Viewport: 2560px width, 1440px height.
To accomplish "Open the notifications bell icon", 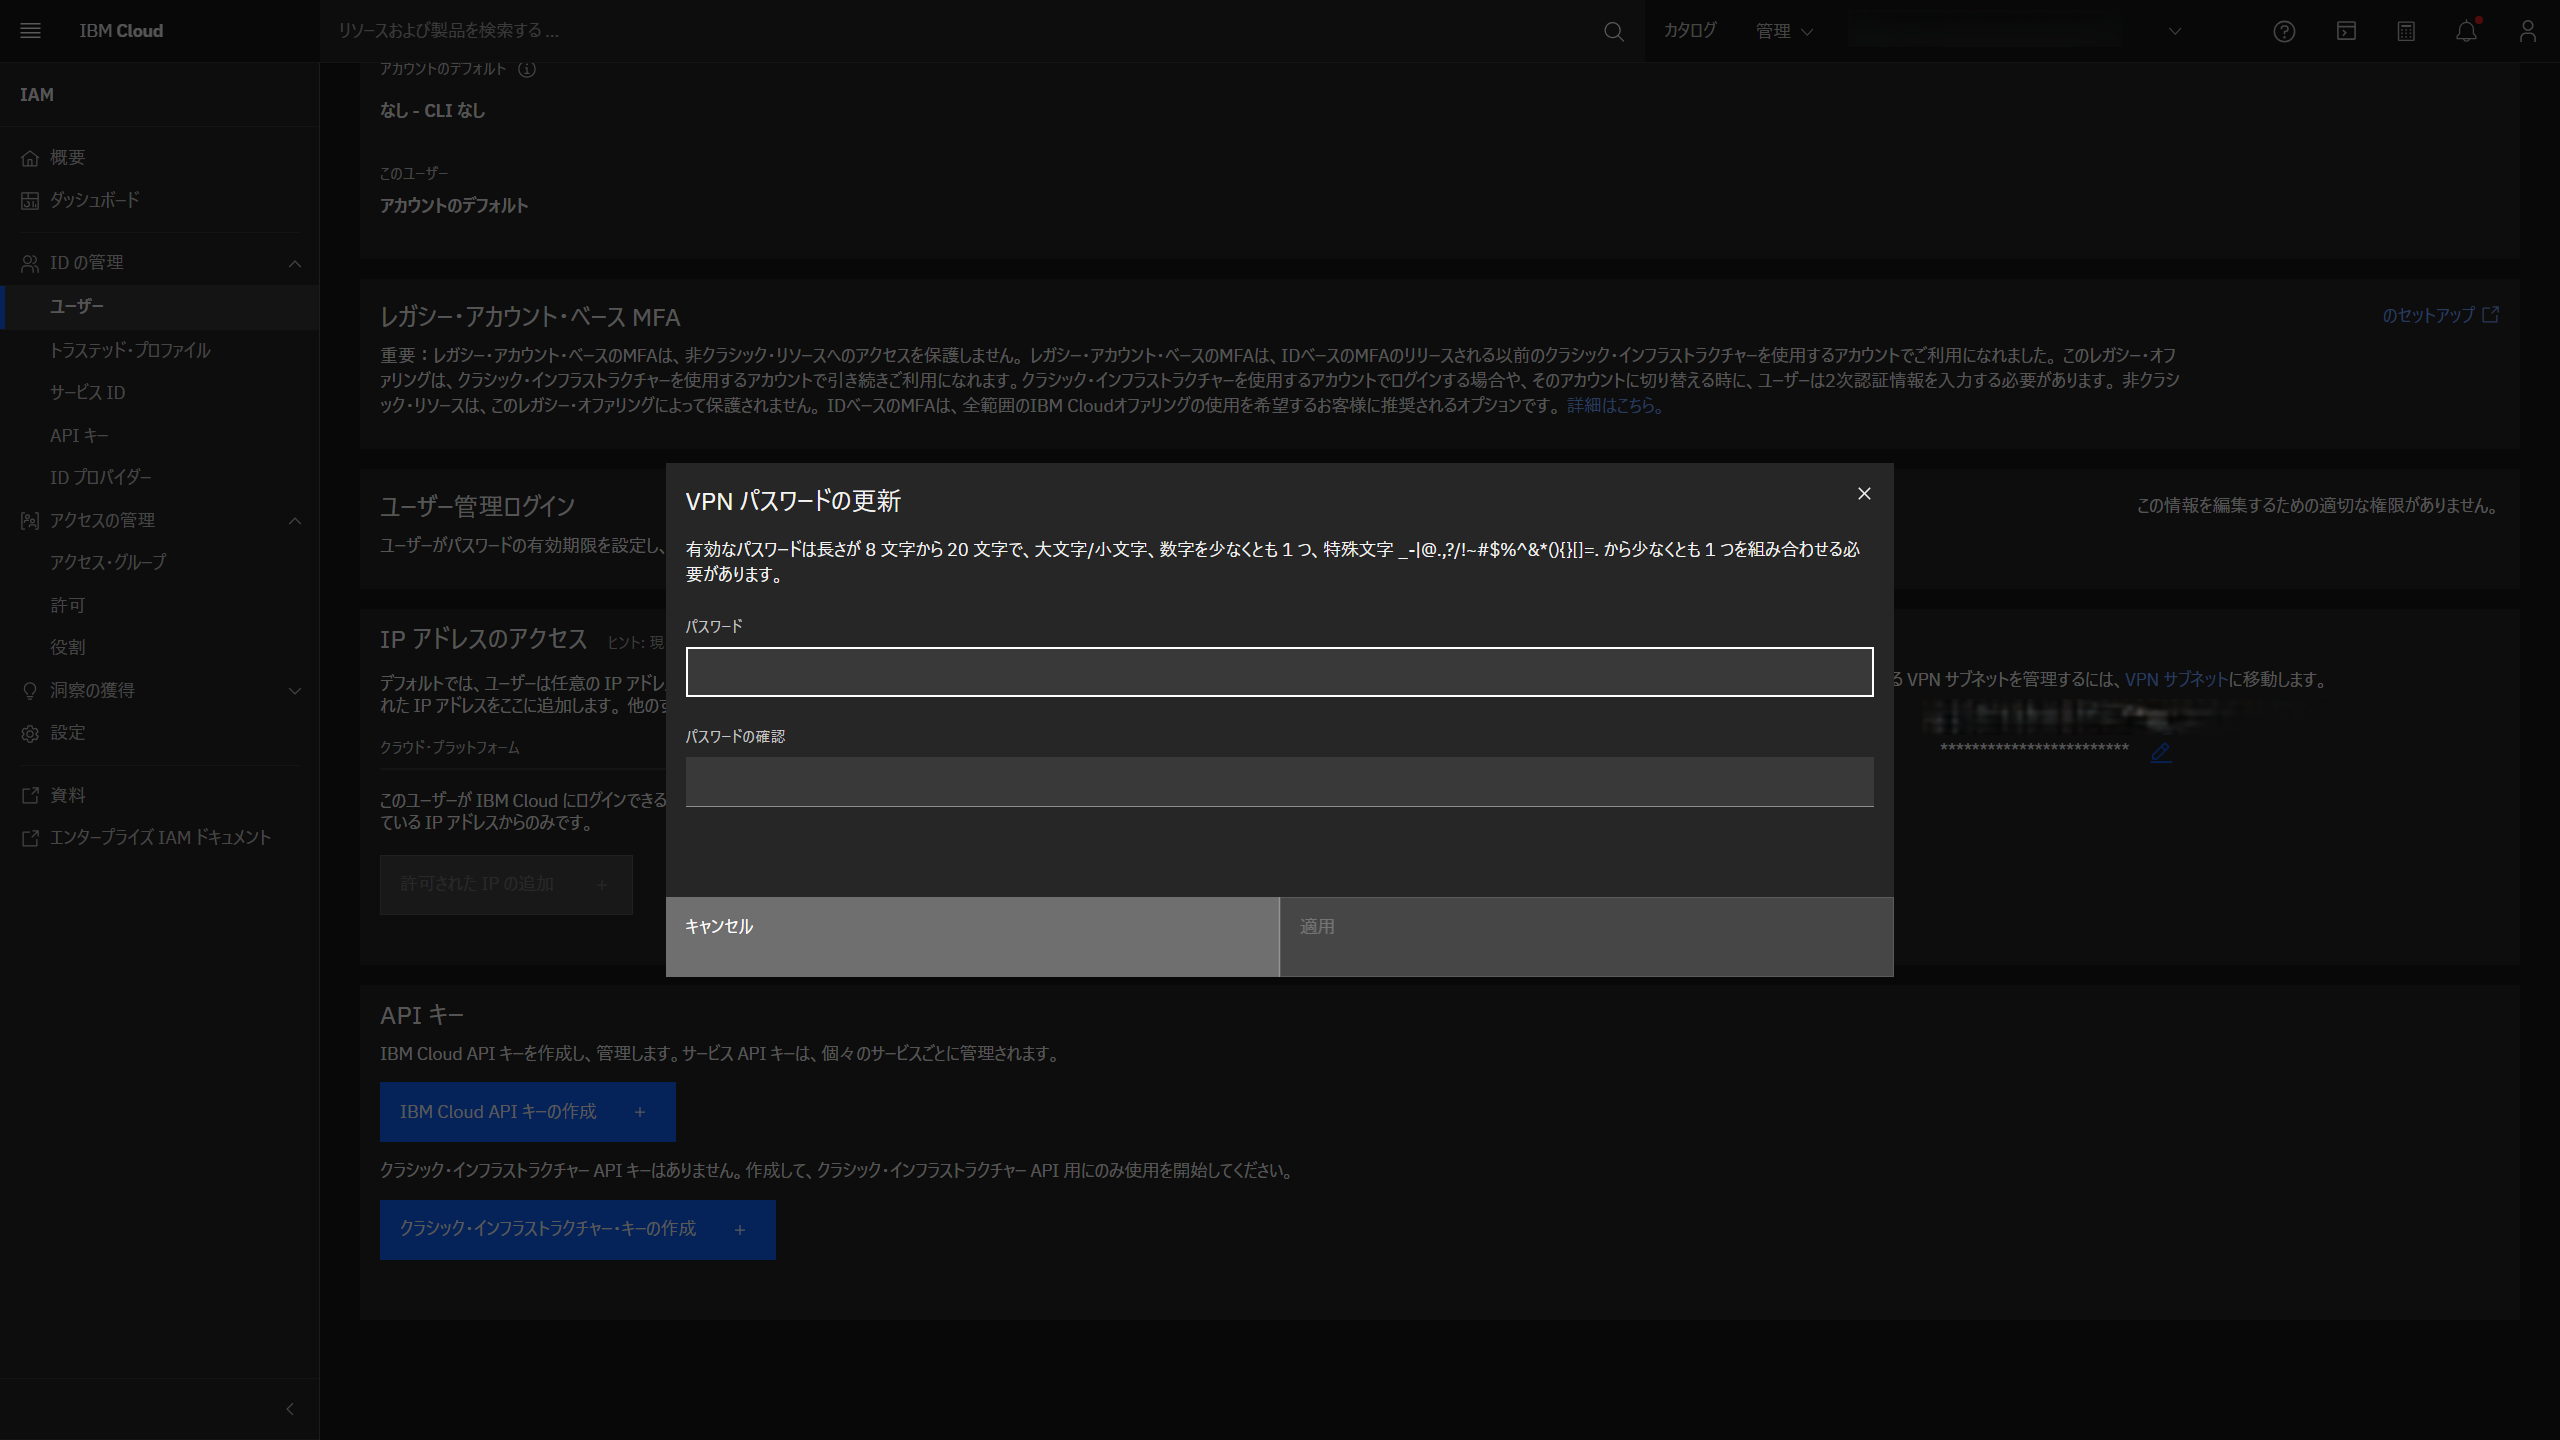I will pos(2466,31).
